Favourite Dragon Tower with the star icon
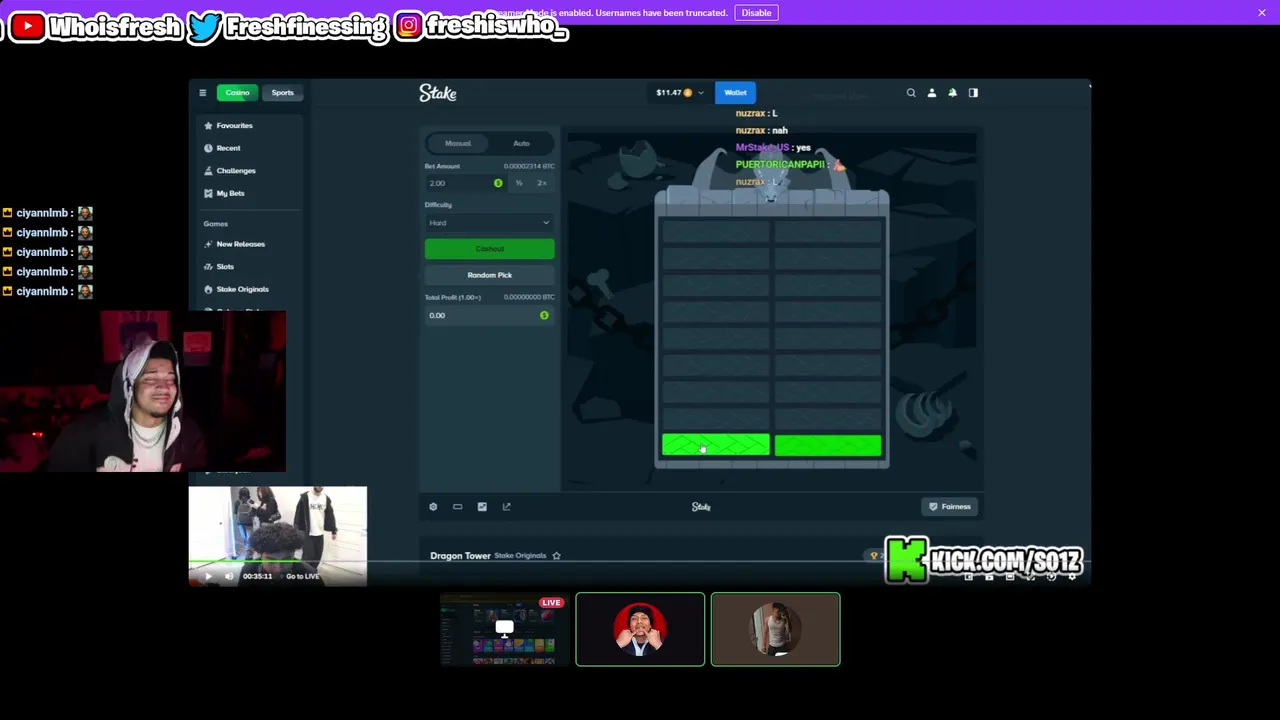 point(557,556)
